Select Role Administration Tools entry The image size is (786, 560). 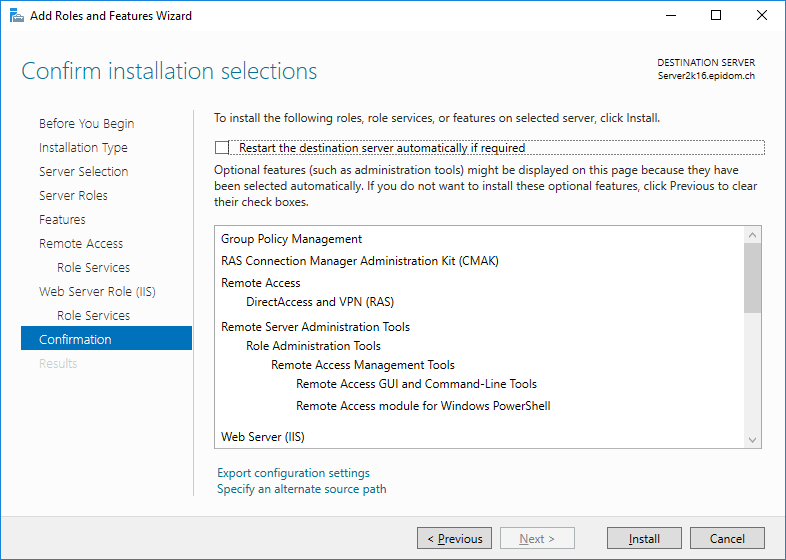[313, 346]
